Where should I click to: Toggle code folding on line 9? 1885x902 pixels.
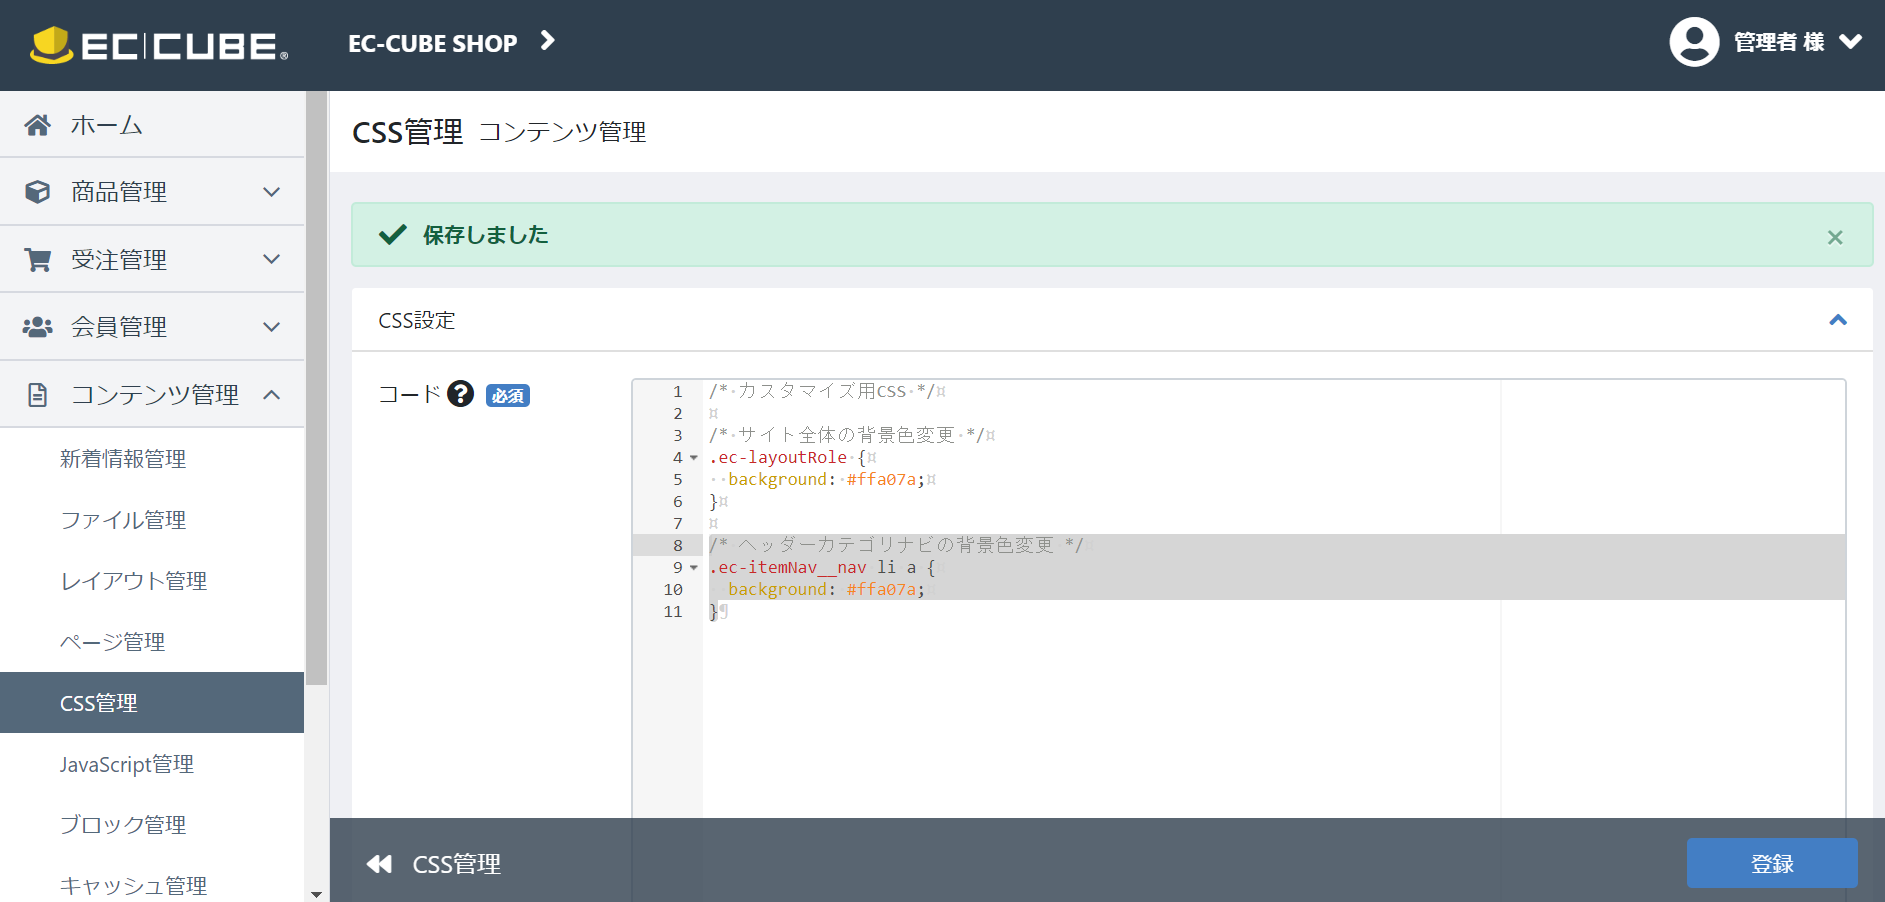(x=694, y=568)
